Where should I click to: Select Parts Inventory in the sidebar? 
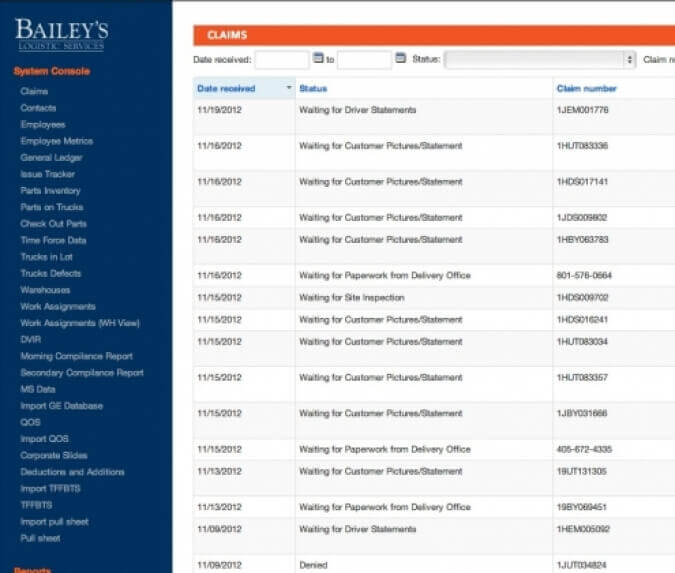click(50, 191)
